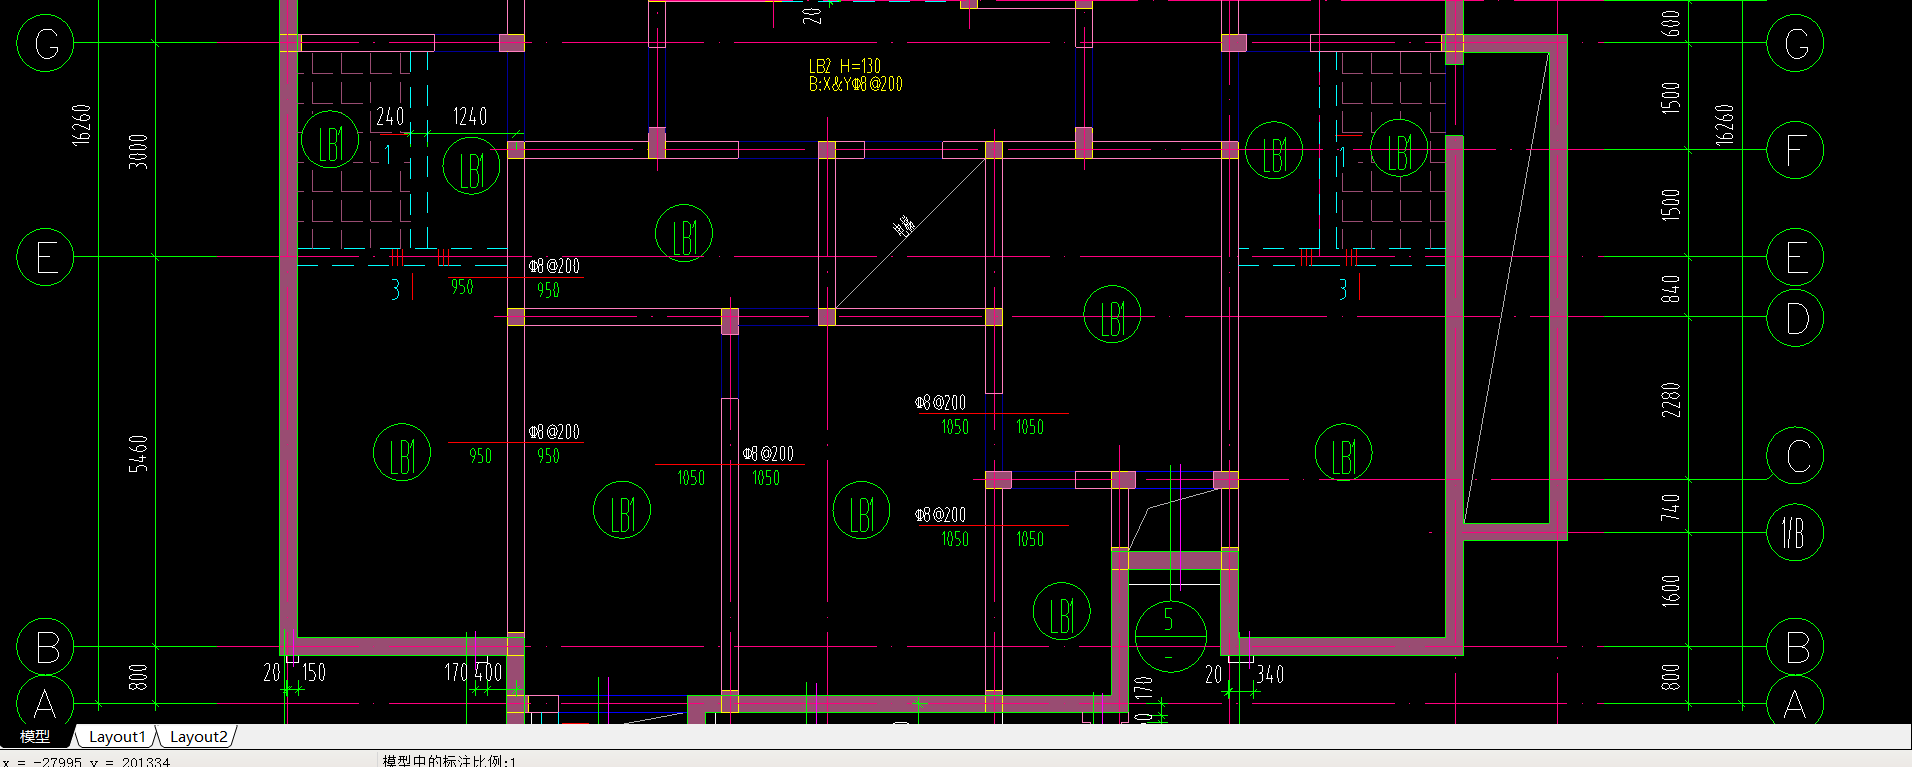Open the Layout1 tab
Viewport: 1912px width, 767px height.
(117, 737)
